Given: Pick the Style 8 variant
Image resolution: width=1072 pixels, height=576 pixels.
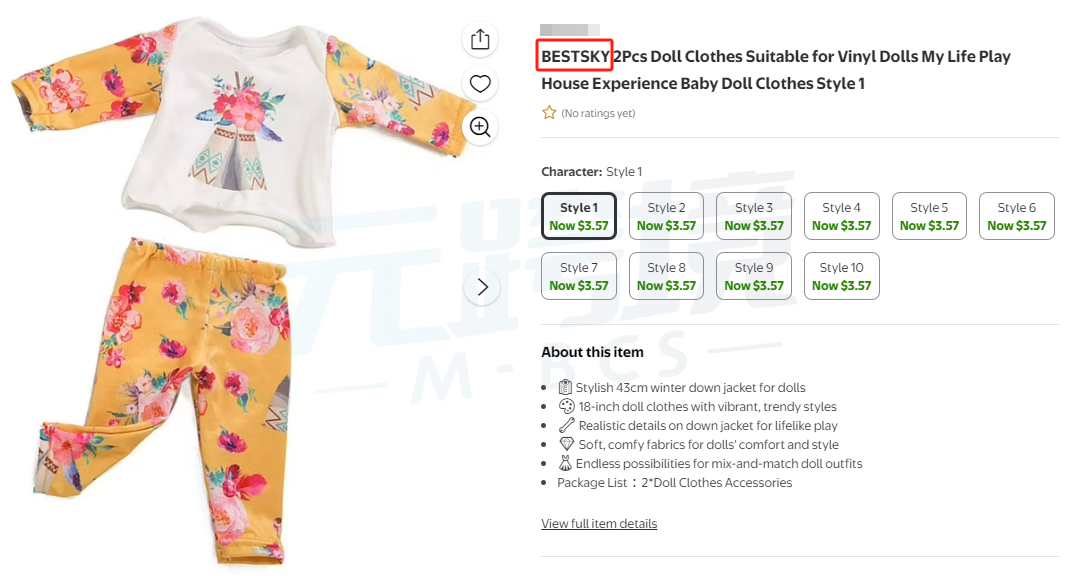Looking at the screenshot, I should [x=666, y=276].
